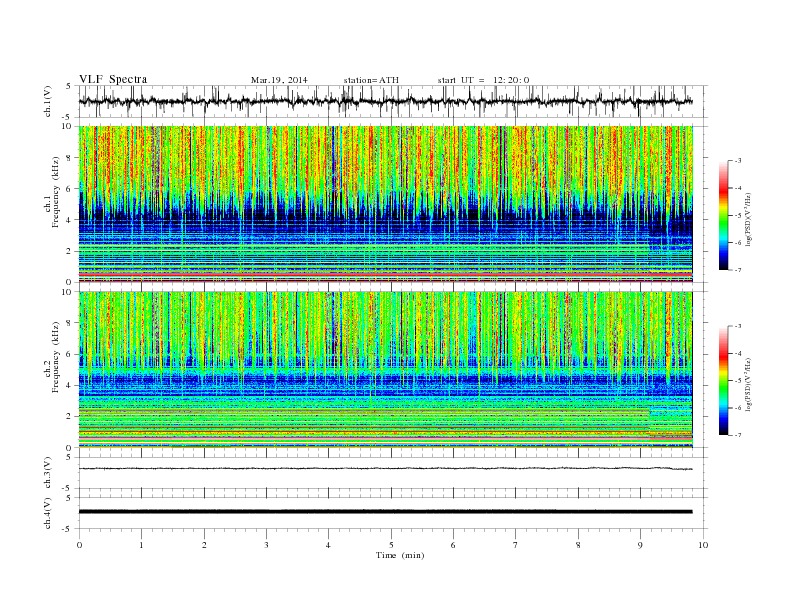Click the ch.1 voltage waveform trace

385,101
